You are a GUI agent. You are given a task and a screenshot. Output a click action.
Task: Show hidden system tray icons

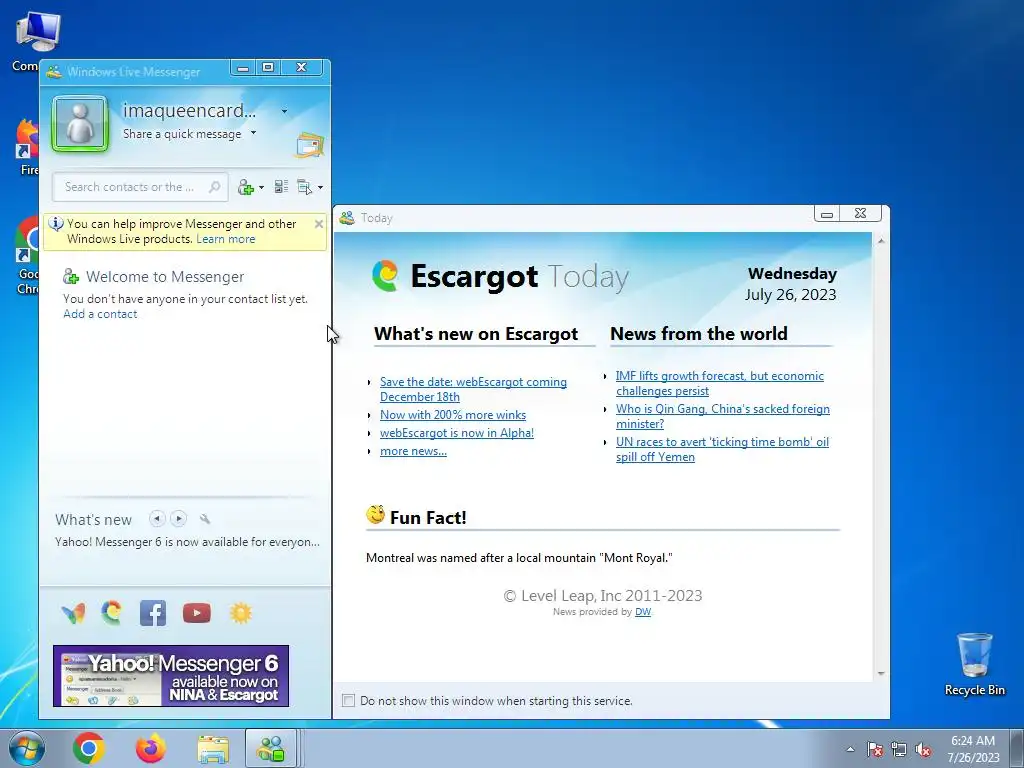(x=850, y=749)
